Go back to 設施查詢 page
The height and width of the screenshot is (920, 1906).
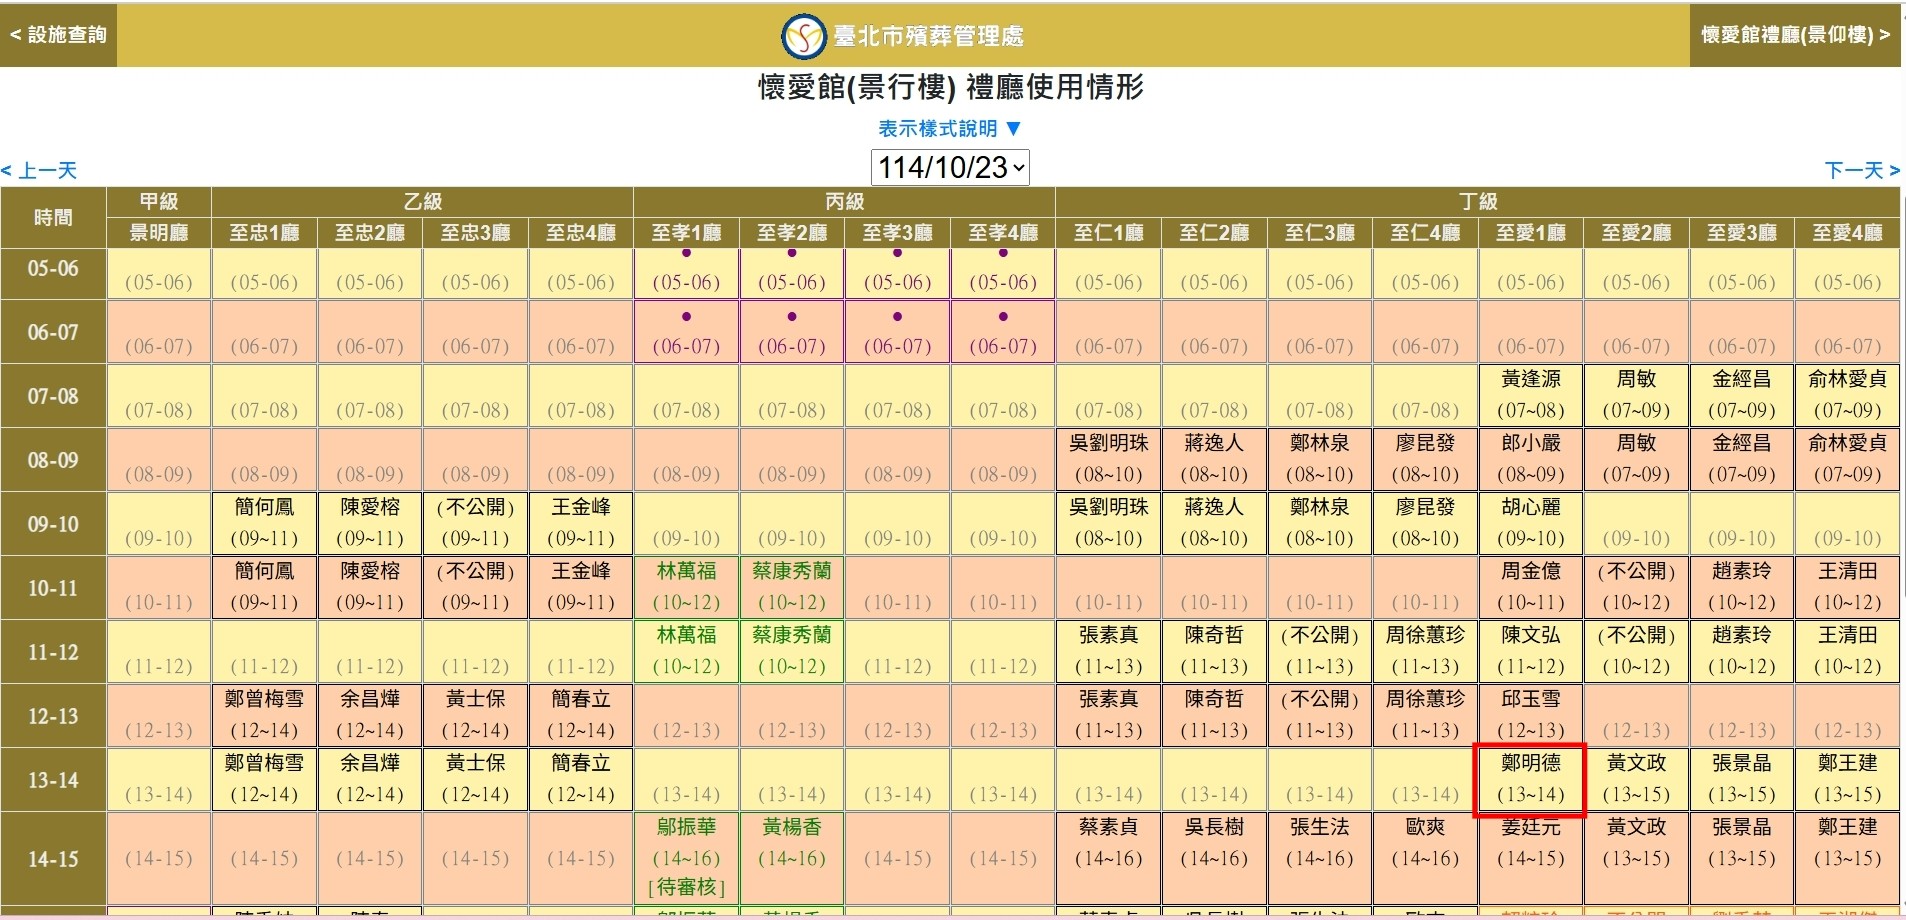[58, 35]
